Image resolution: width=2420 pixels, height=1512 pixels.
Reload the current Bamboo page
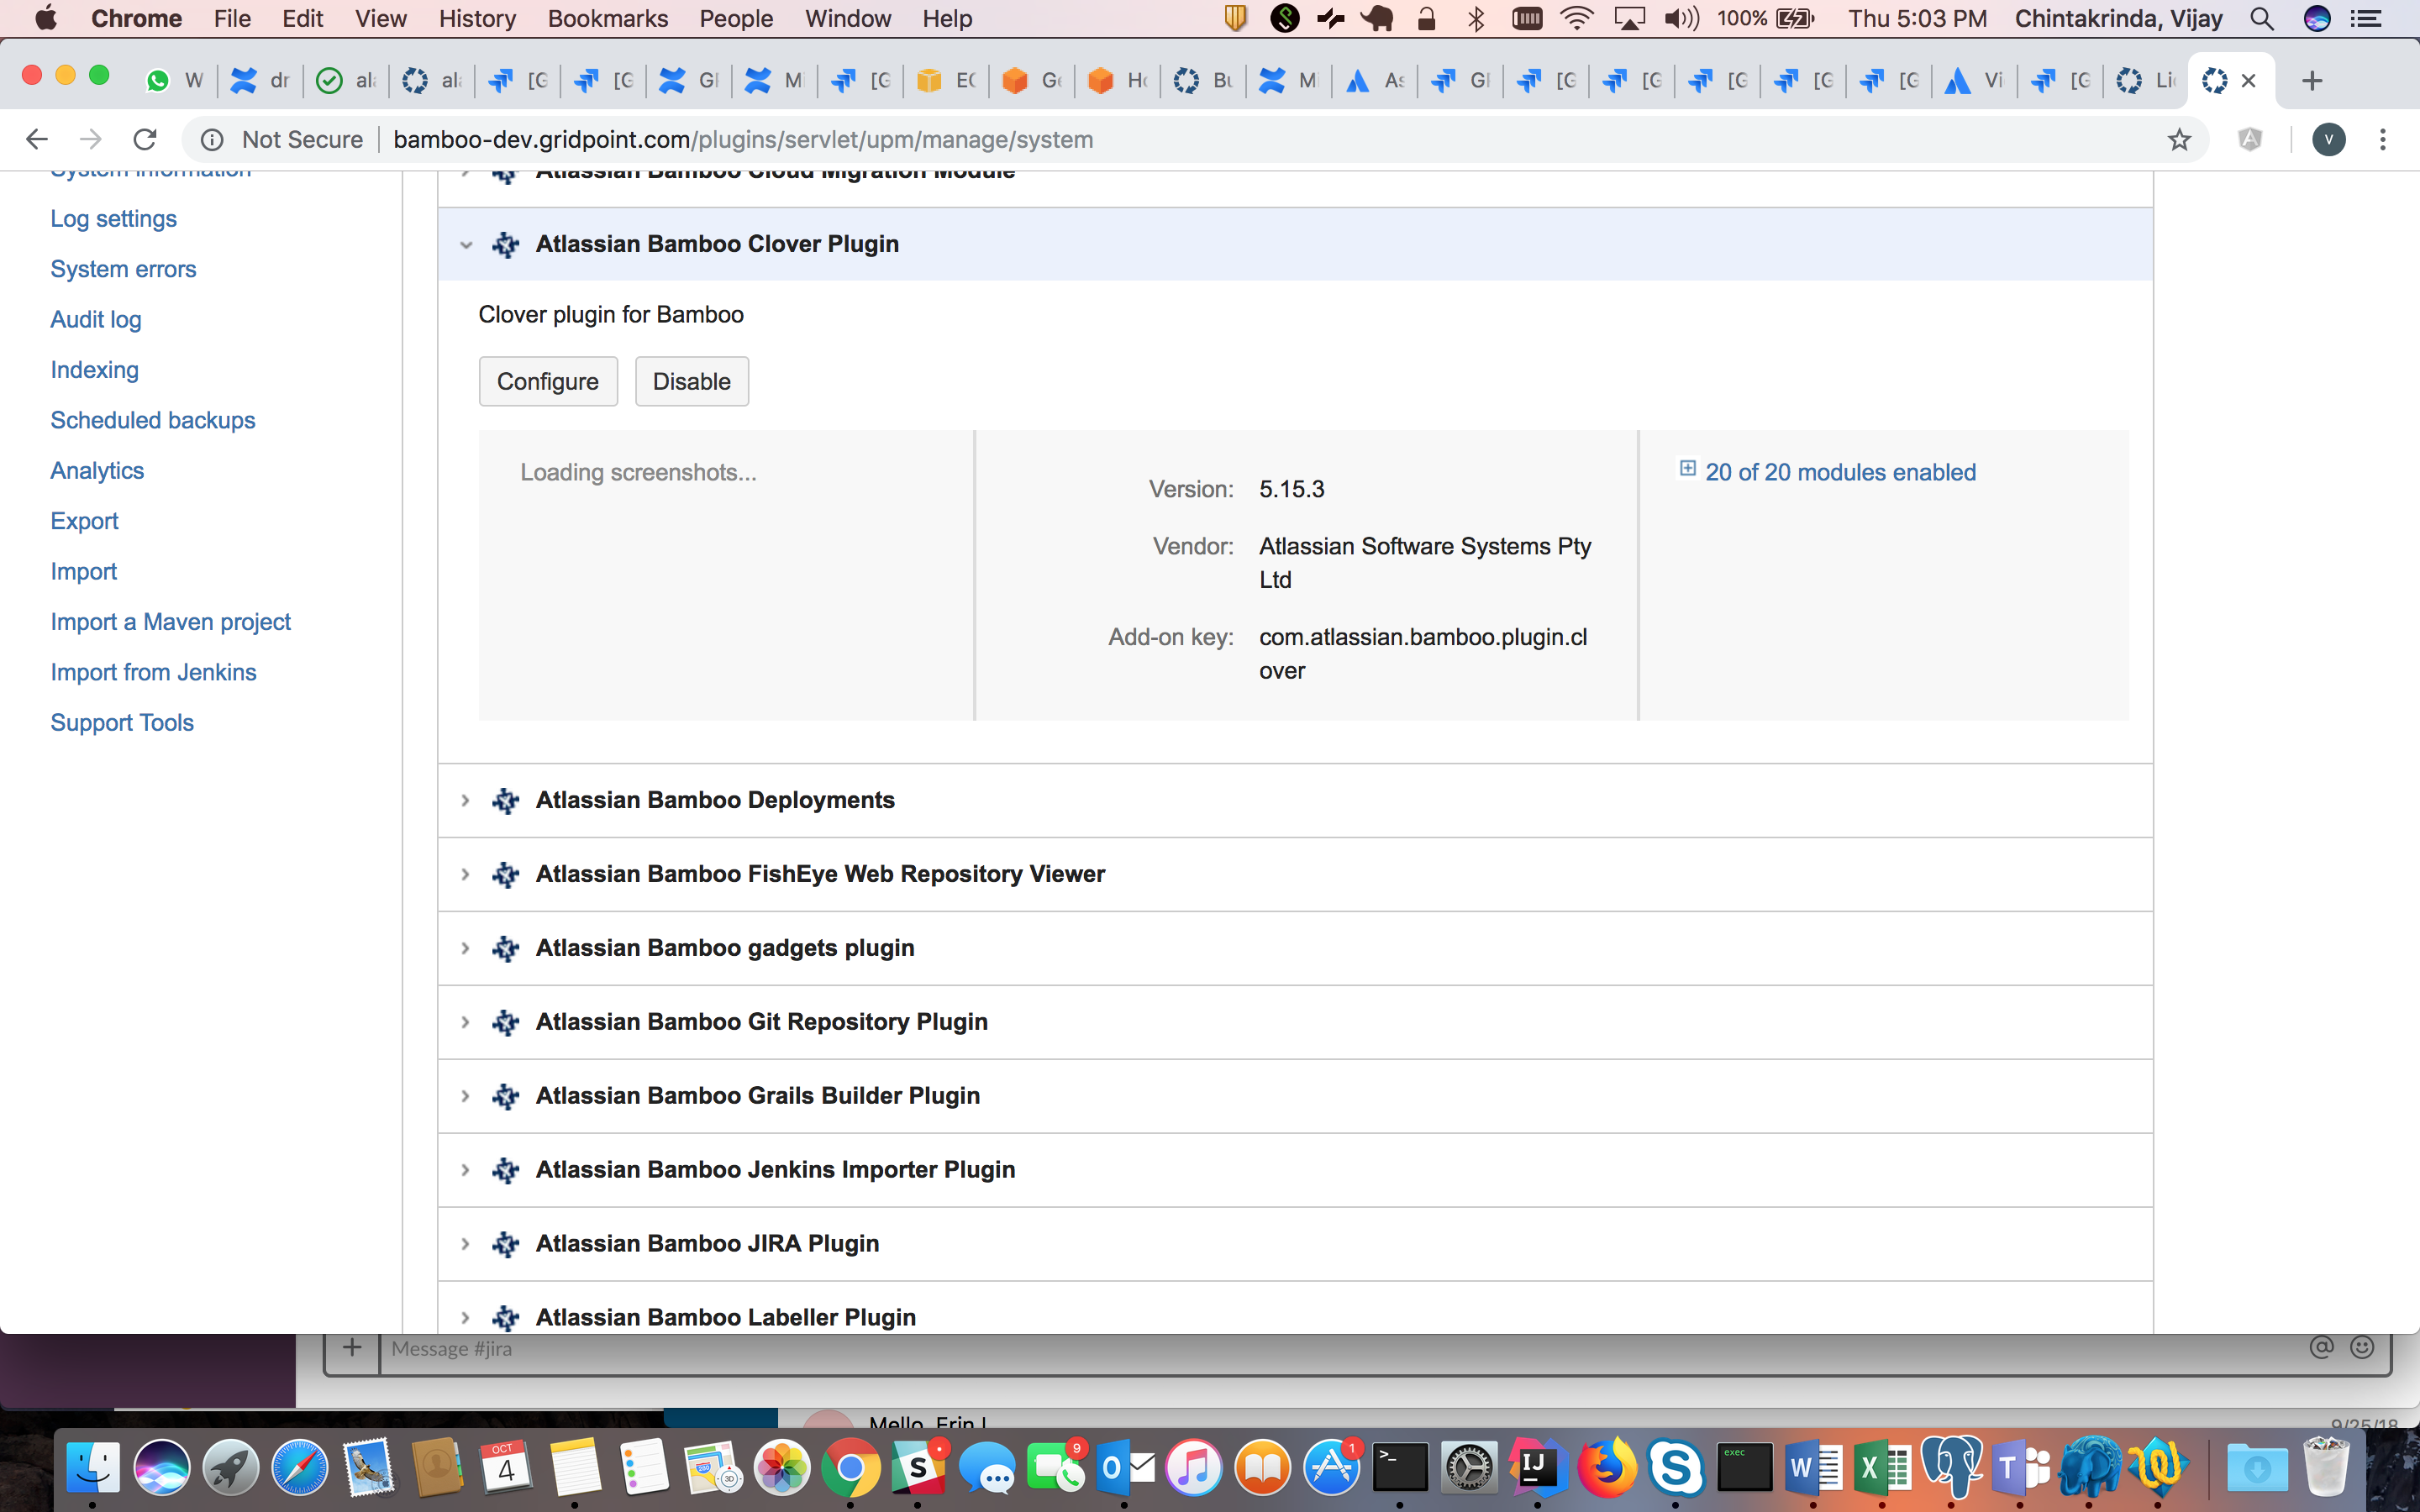tap(145, 140)
